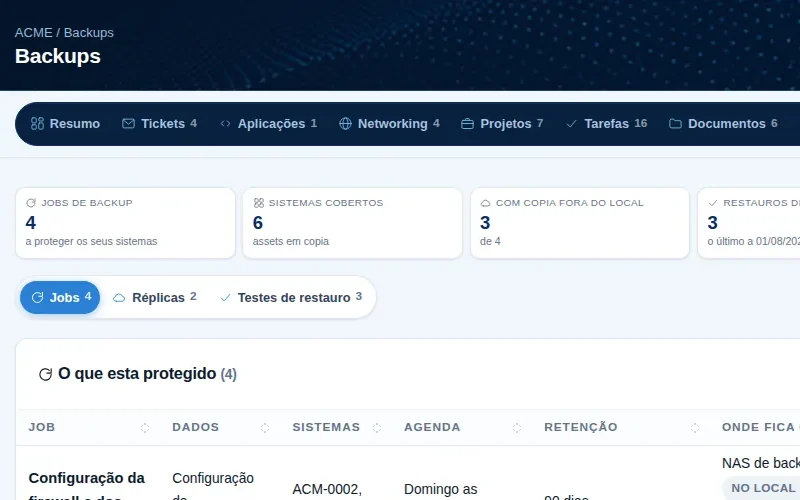Sort table by RETENÇÃO column arrows

(x=695, y=428)
